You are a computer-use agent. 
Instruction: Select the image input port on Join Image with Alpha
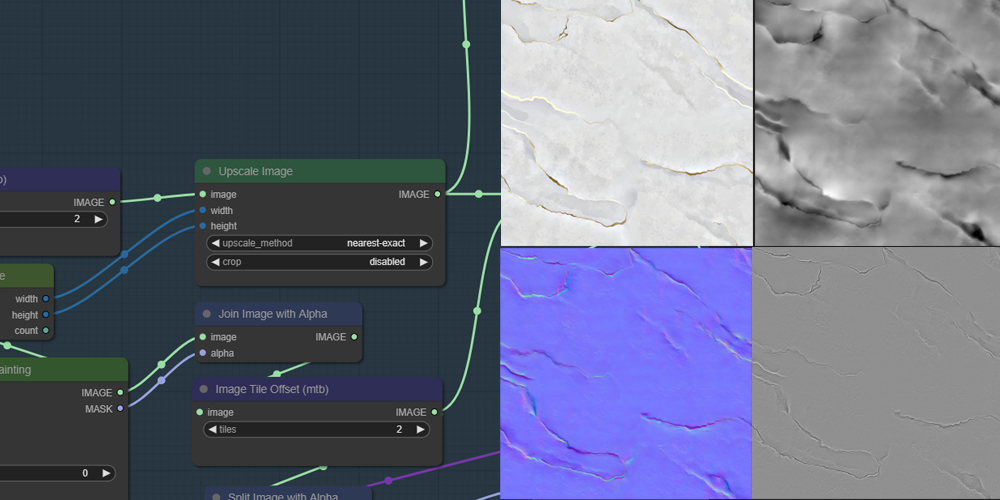(x=203, y=337)
